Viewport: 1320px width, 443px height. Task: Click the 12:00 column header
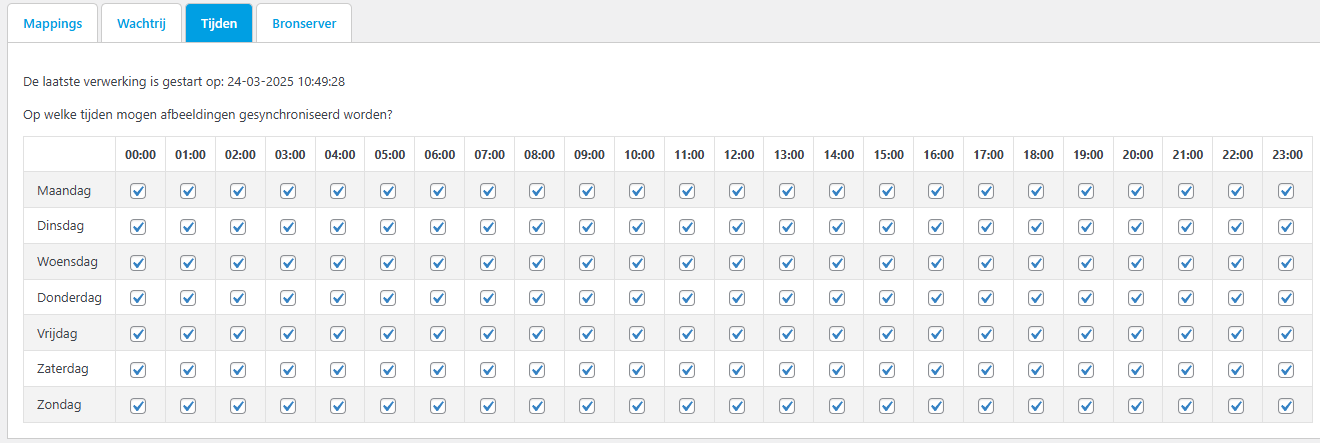click(x=739, y=155)
